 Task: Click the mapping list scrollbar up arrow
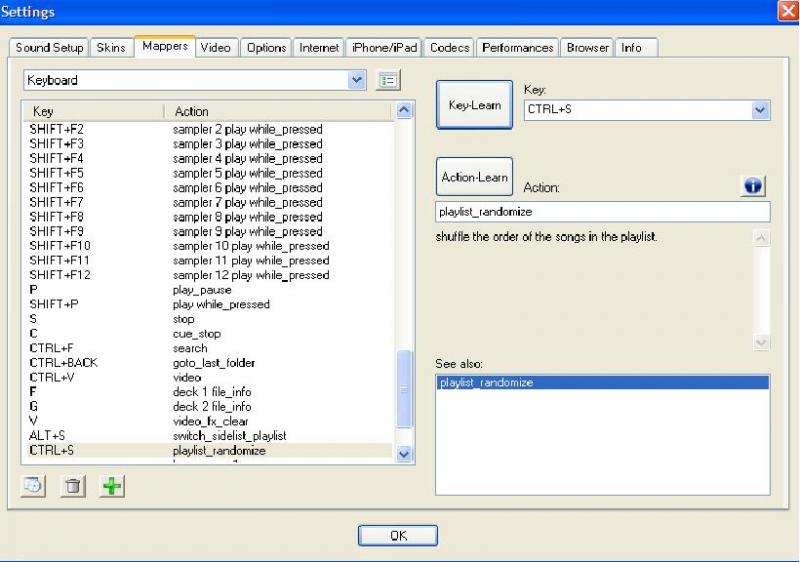[404, 111]
